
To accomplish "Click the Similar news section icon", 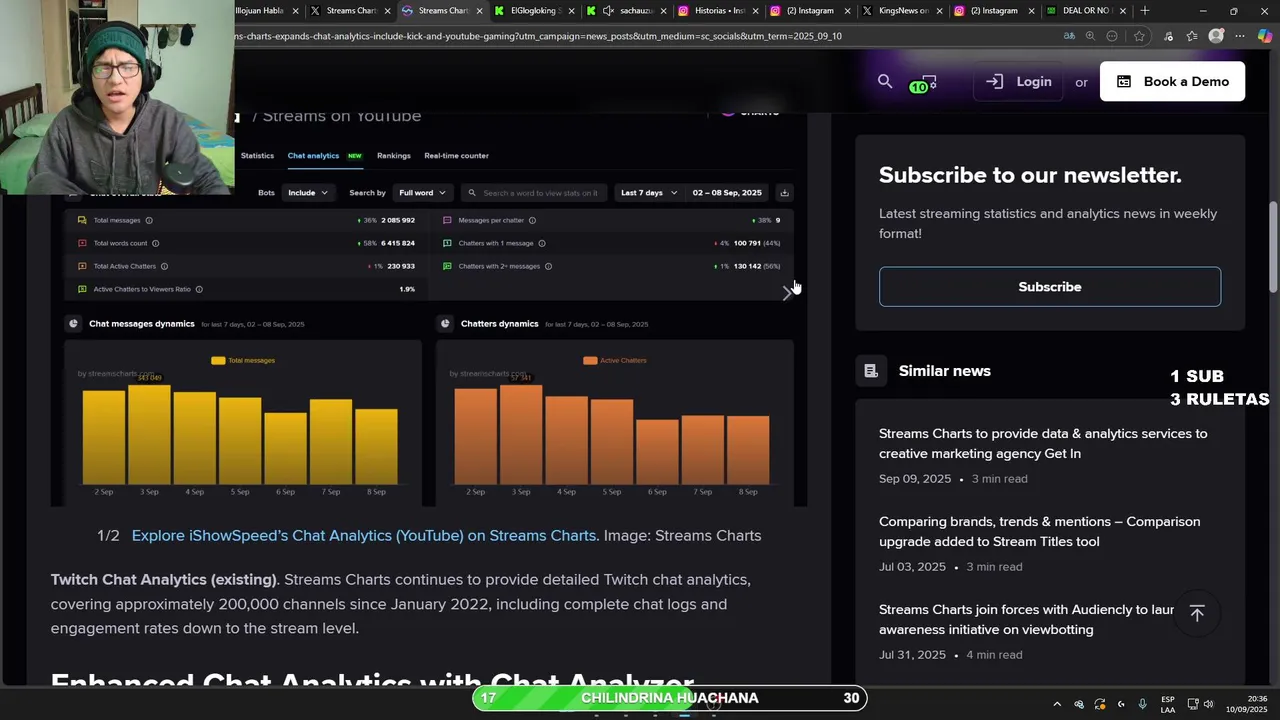I will point(871,371).
